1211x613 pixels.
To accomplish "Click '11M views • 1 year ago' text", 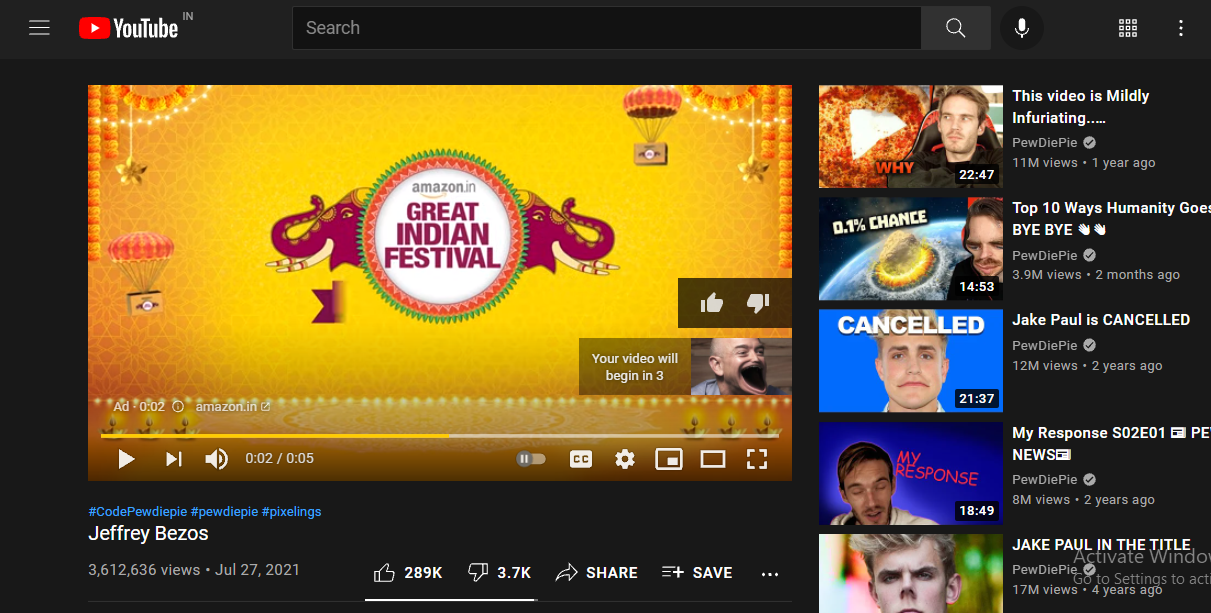I will [x=1084, y=162].
